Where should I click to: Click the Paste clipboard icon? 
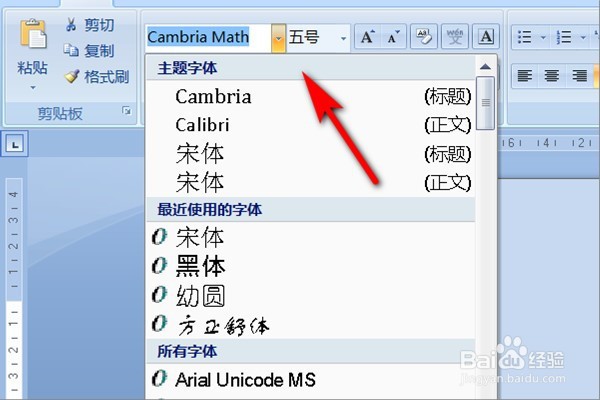coord(34,34)
